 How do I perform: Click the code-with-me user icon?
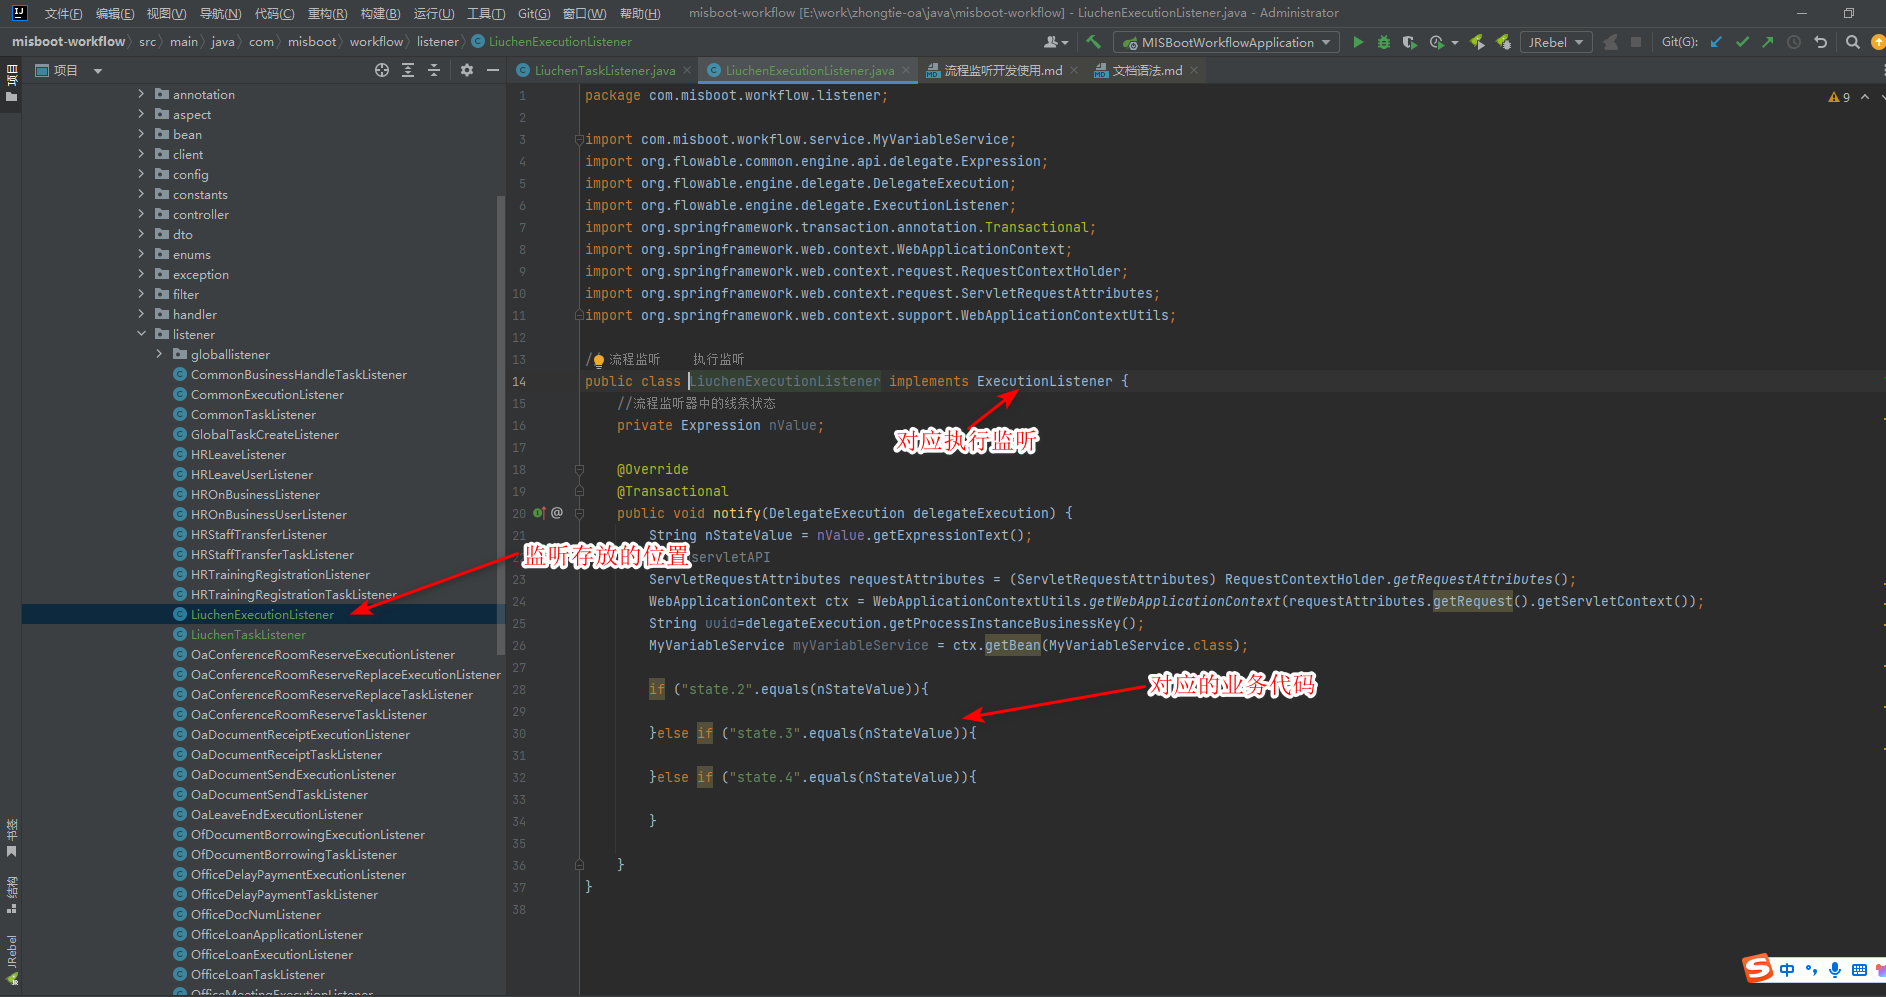point(1054,42)
